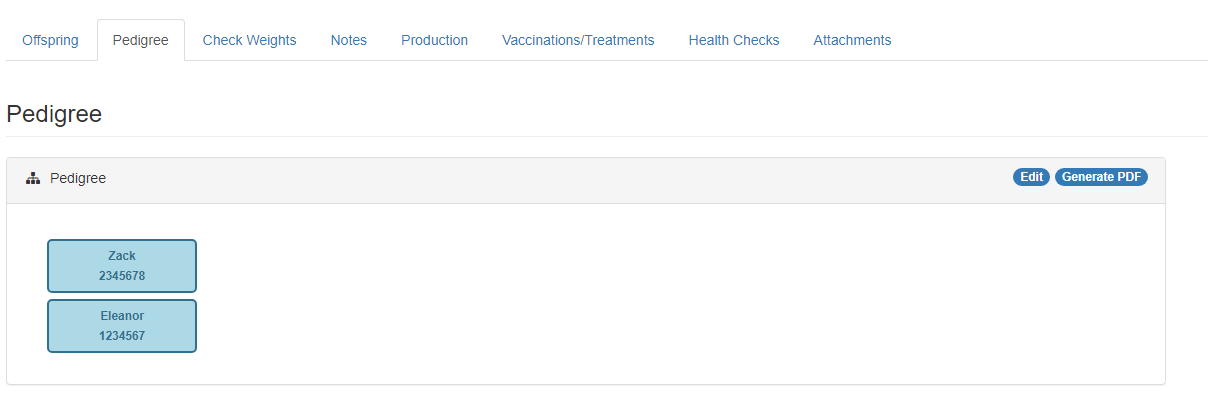1208x406 pixels.
Task: Click the name Eleanor in the dam box
Action: 122,316
